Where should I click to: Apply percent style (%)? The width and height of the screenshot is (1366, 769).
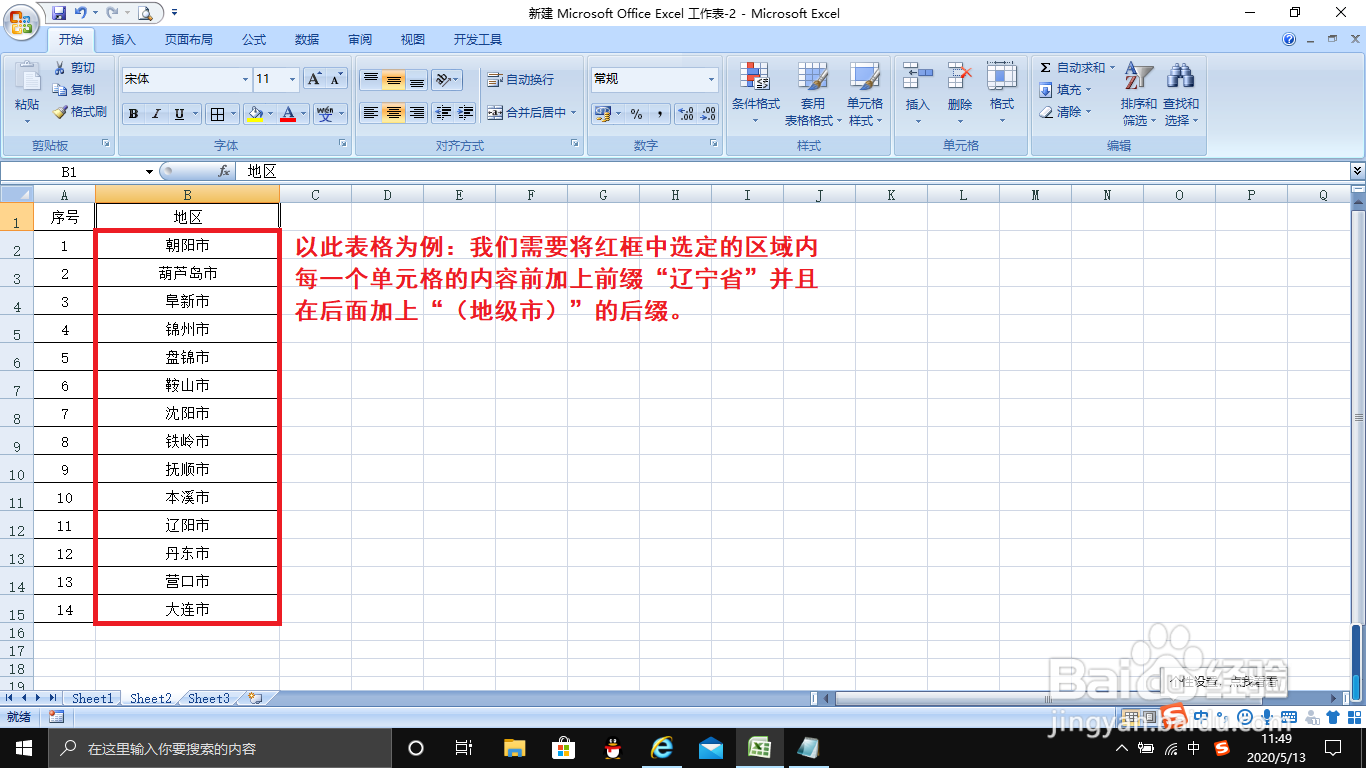pos(636,114)
